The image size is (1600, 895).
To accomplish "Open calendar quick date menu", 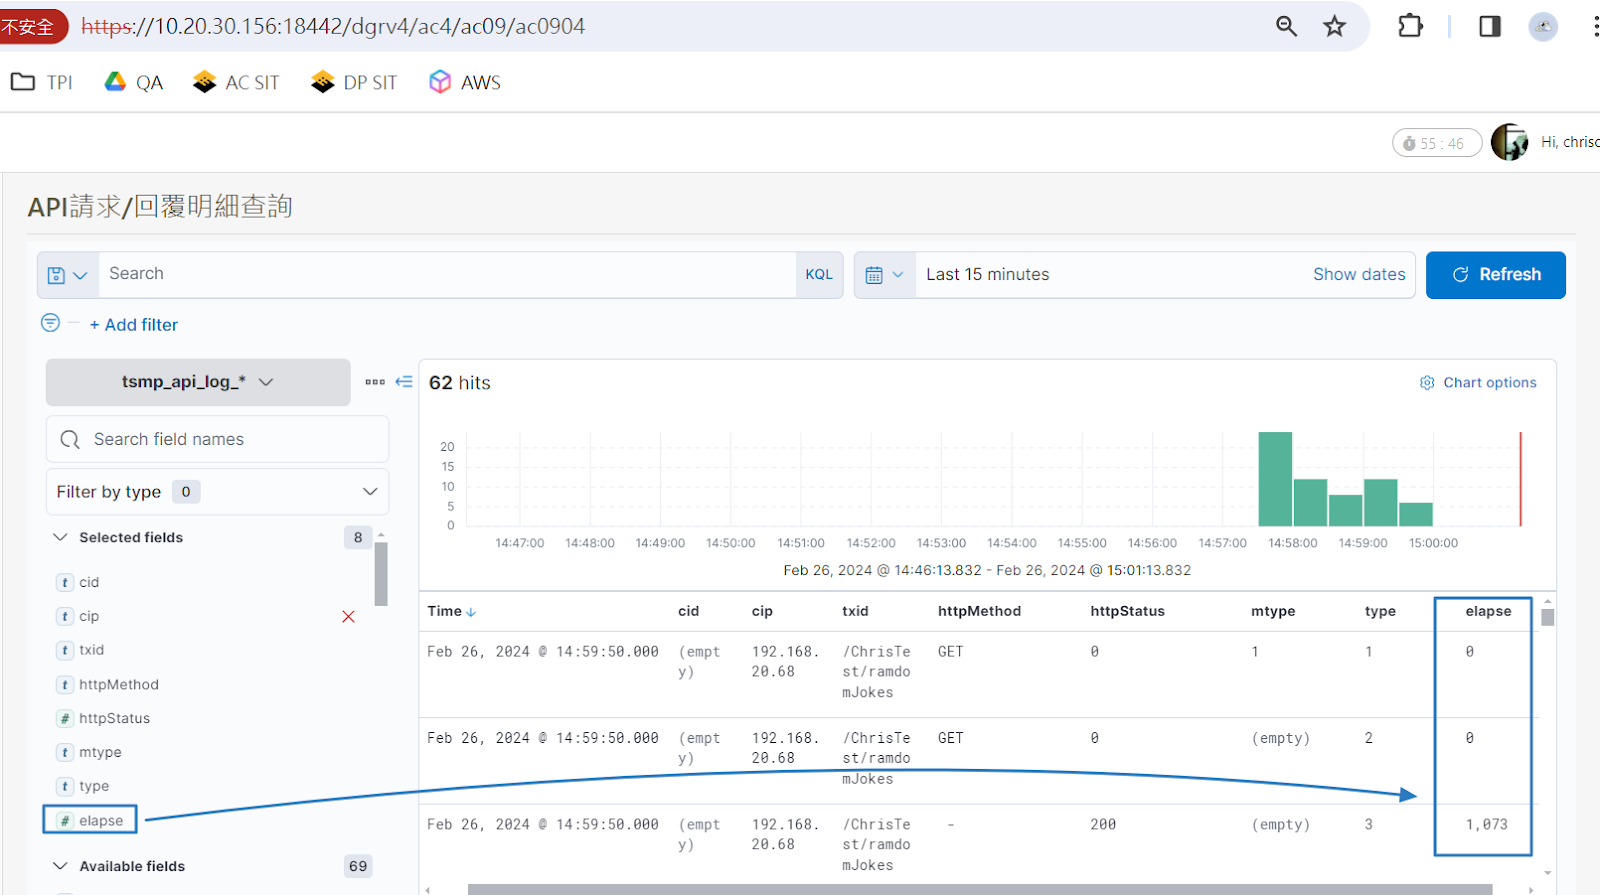I will coord(884,275).
